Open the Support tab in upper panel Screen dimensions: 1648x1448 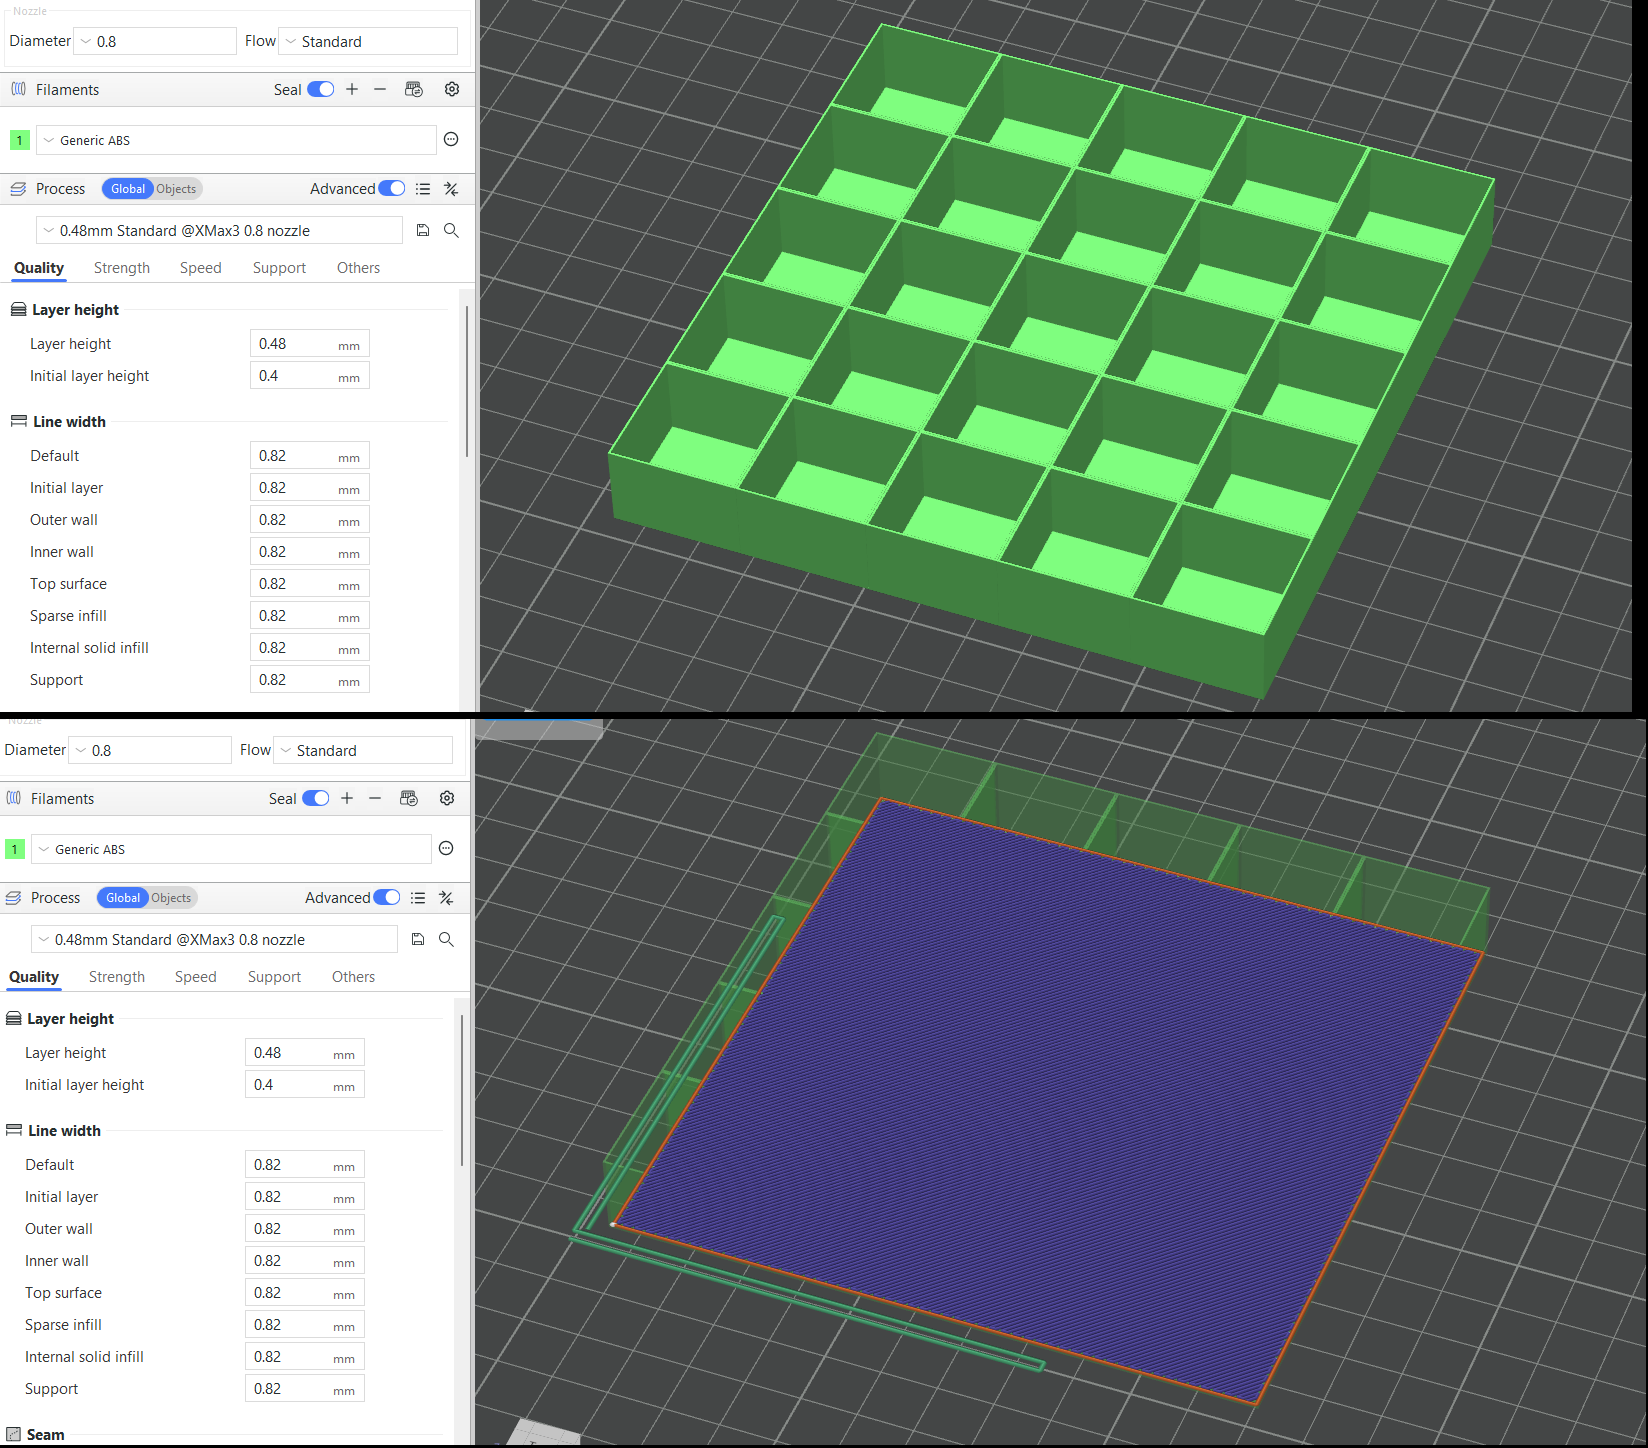pos(279,268)
